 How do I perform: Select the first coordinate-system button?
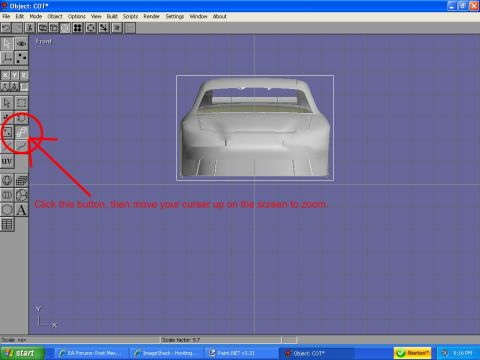tap(5, 87)
